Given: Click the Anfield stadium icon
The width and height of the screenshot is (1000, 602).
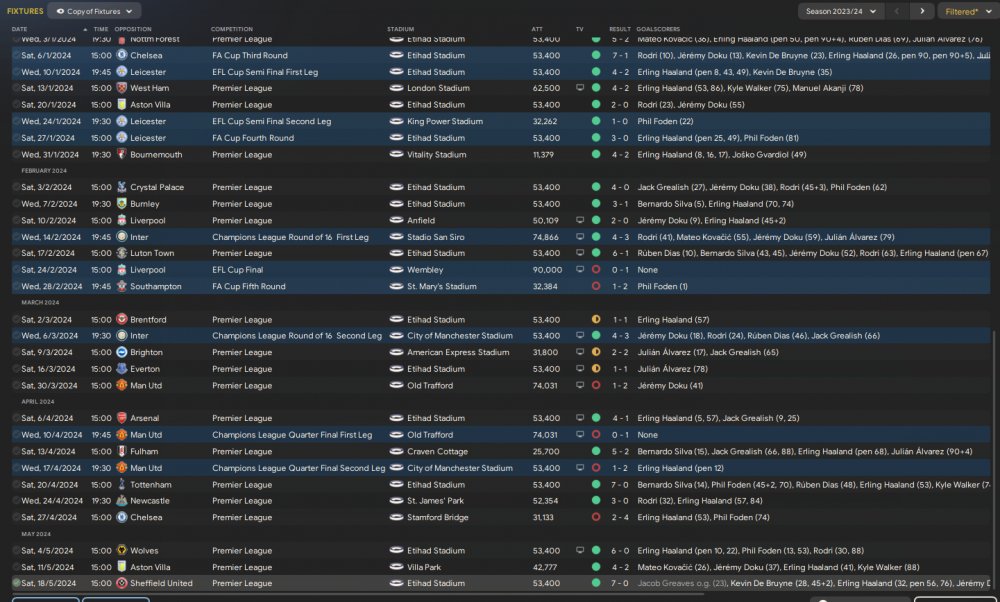Looking at the screenshot, I should click(396, 220).
